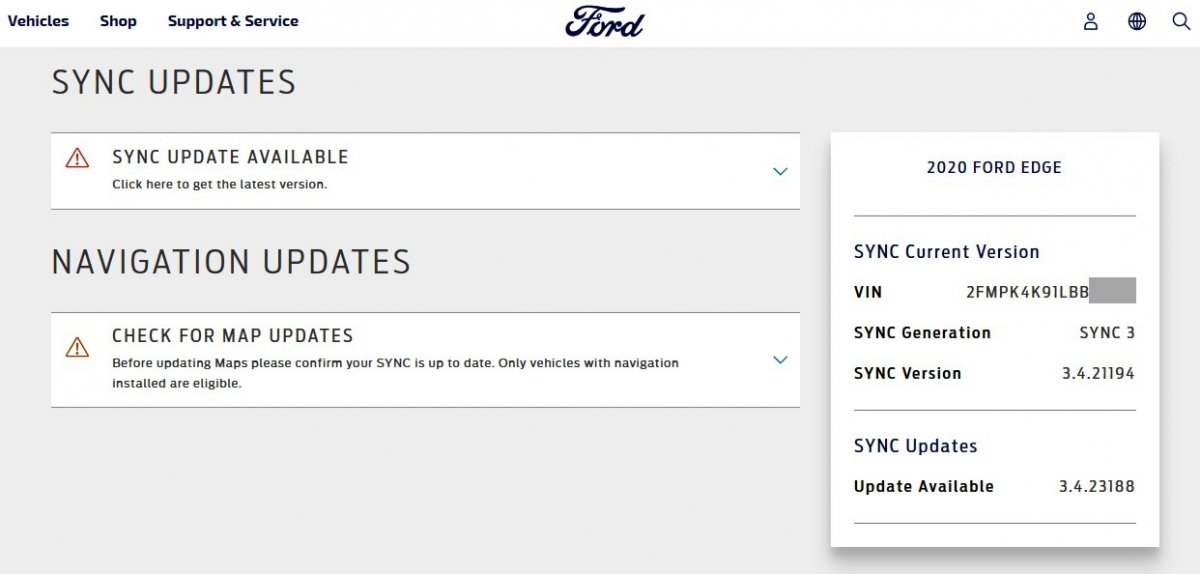Click the SYNC UPDATE AVAILABLE heading
The width and height of the screenshot is (1200, 574).
230,157
